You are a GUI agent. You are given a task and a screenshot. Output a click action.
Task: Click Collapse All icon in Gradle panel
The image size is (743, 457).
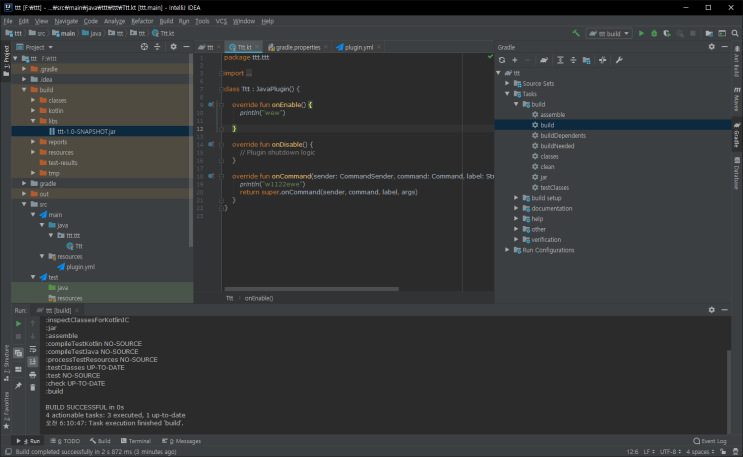573,60
